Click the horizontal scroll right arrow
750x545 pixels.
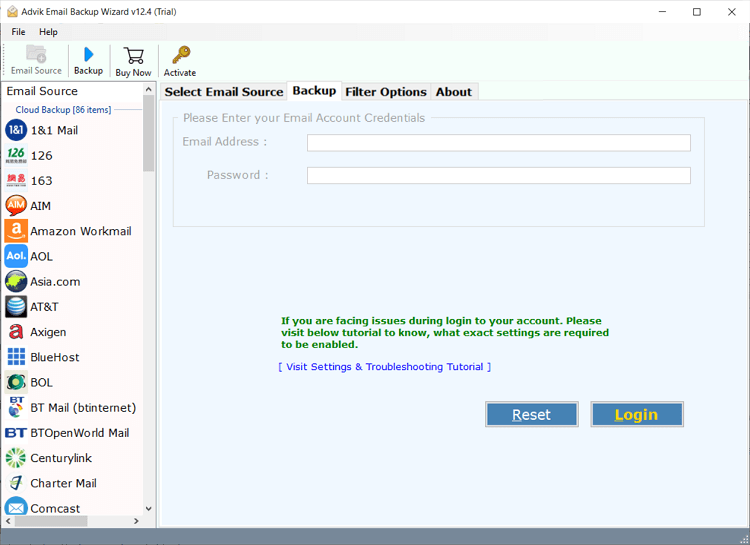136,521
